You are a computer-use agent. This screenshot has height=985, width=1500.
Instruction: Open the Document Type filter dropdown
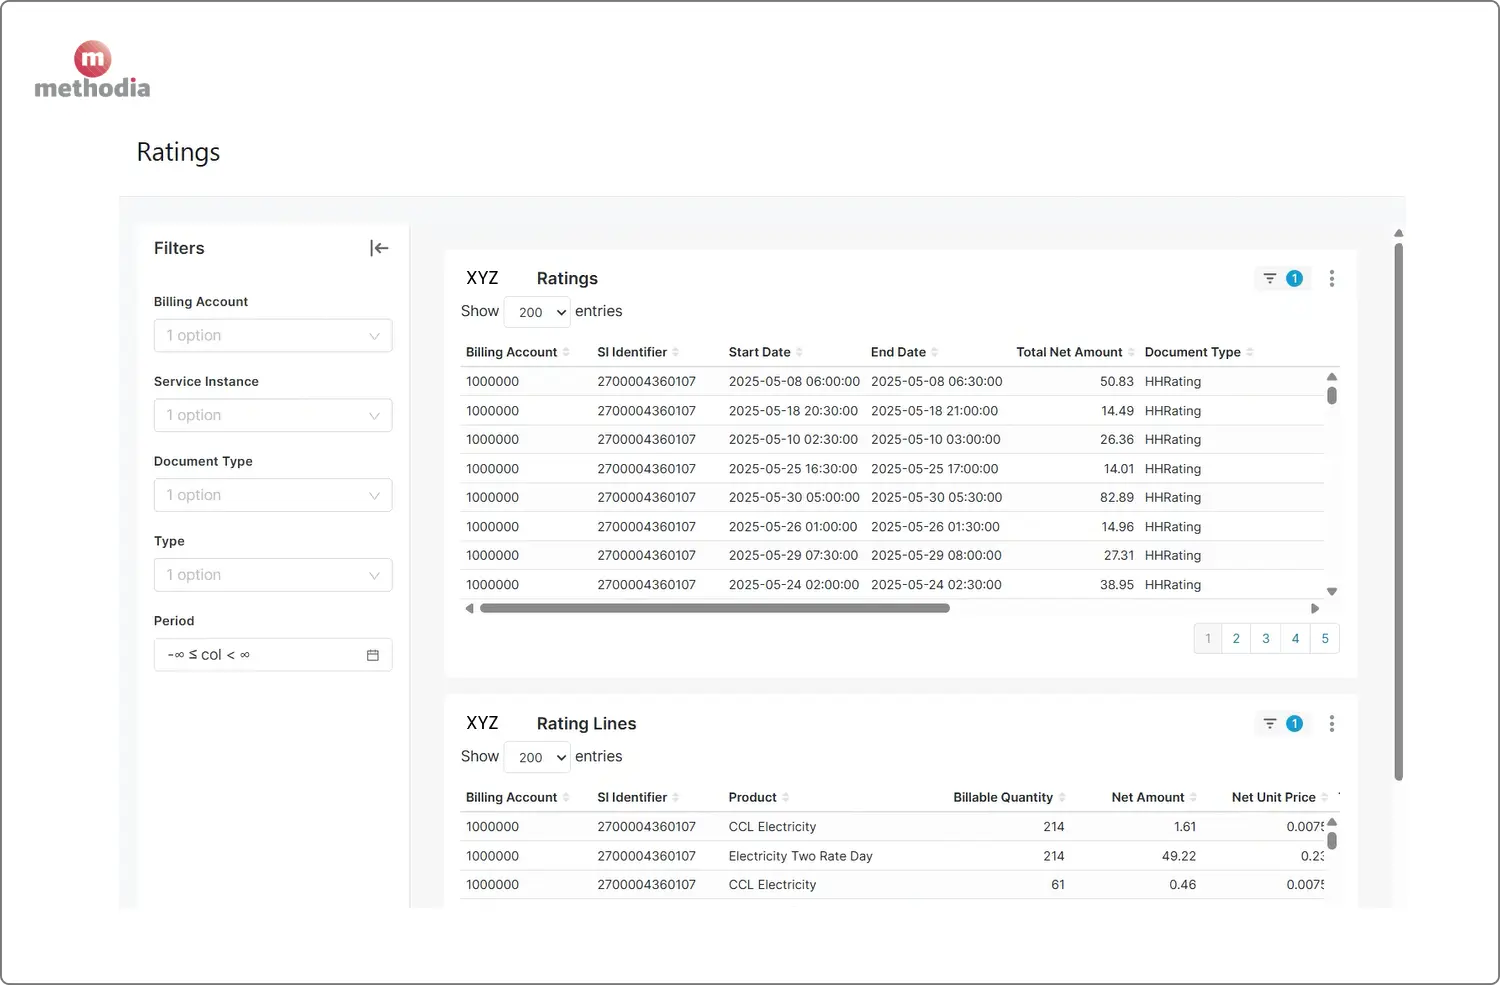click(x=273, y=495)
